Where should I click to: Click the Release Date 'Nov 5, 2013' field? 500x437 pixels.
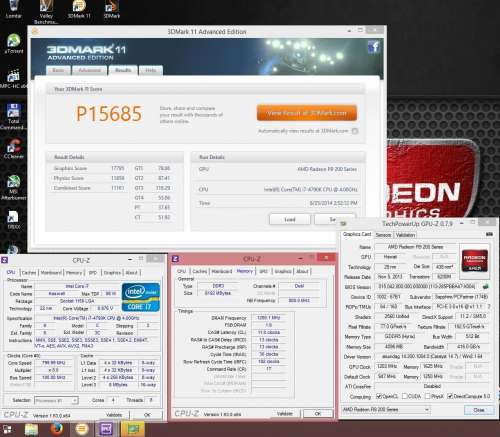click(390, 277)
